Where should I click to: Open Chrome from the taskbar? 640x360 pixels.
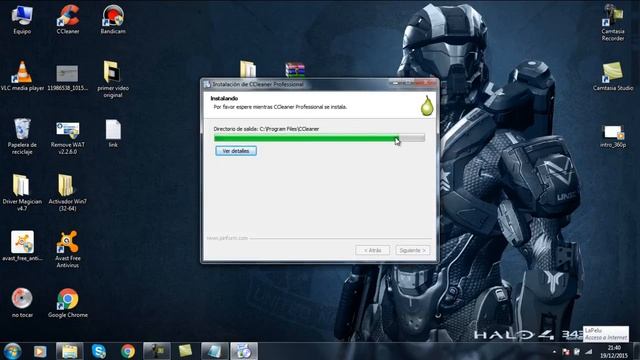128,351
